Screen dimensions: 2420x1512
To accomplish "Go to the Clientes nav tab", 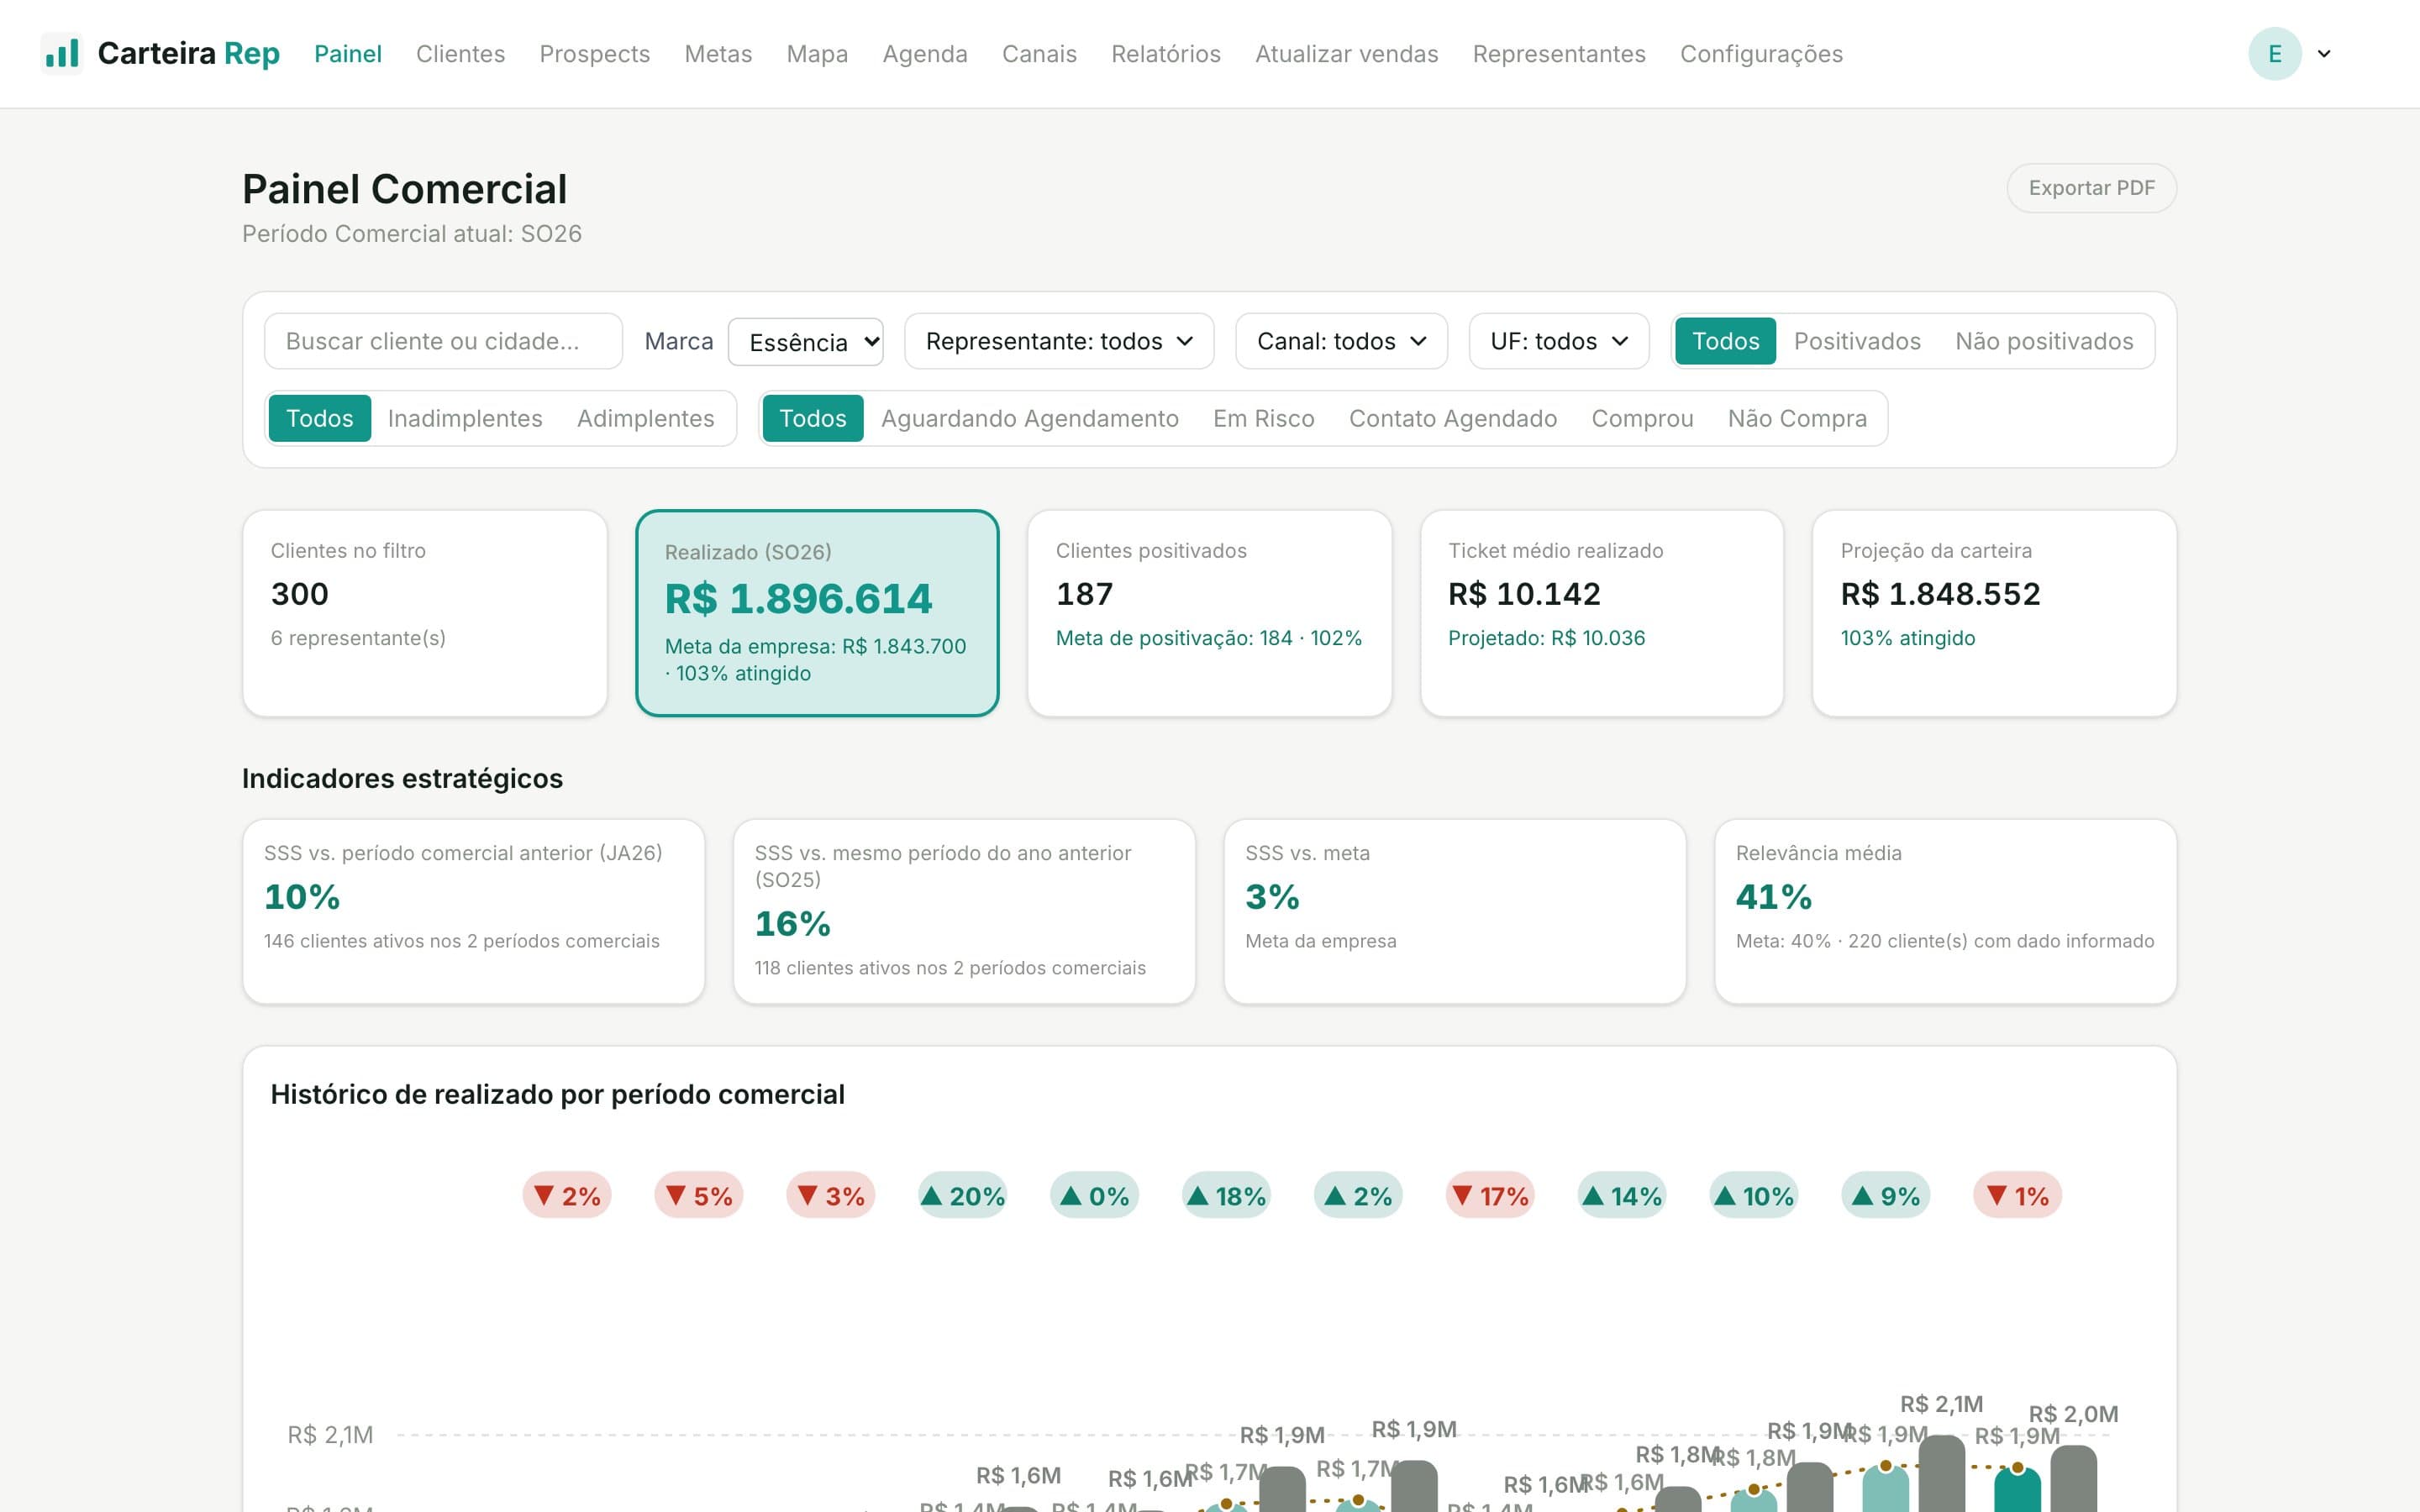I will [460, 54].
